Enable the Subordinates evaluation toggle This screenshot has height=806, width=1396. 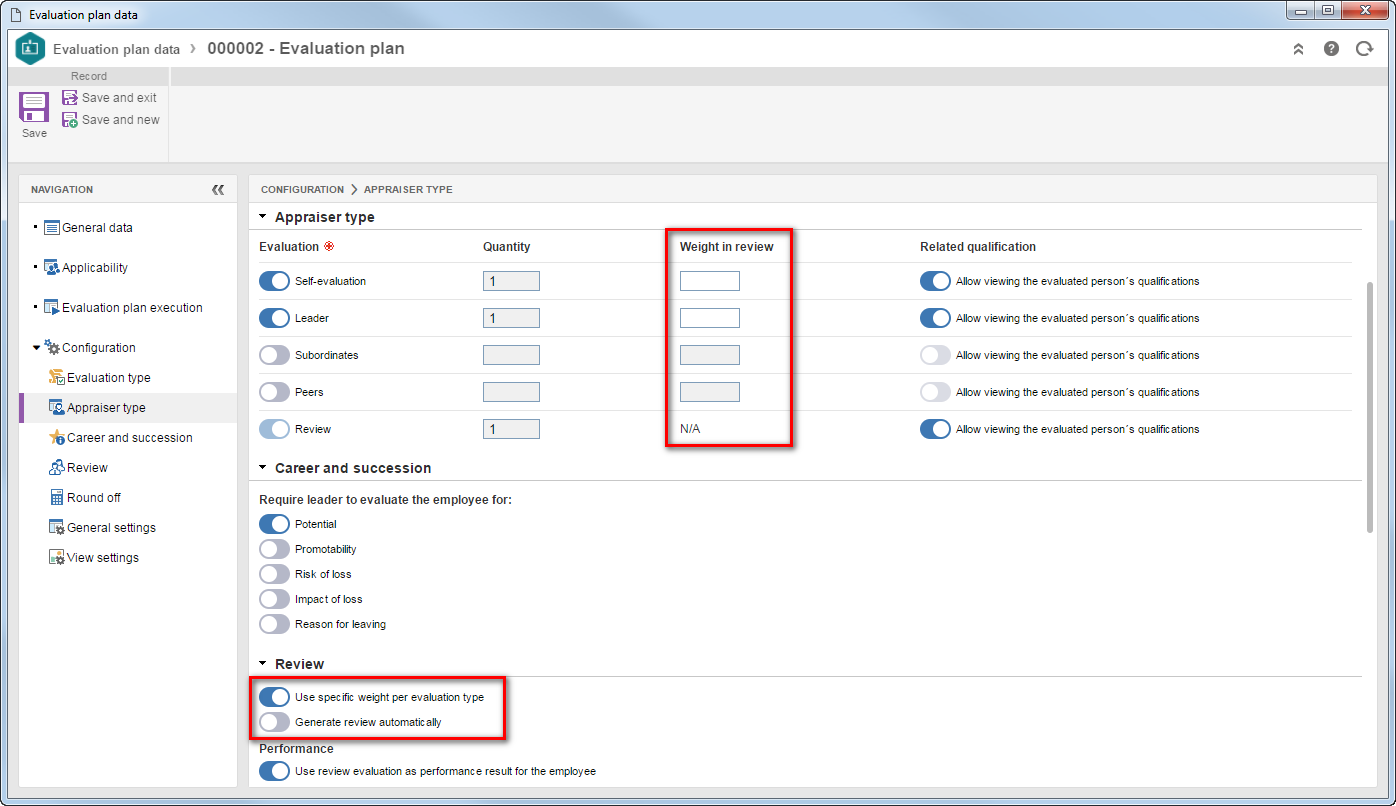274,355
